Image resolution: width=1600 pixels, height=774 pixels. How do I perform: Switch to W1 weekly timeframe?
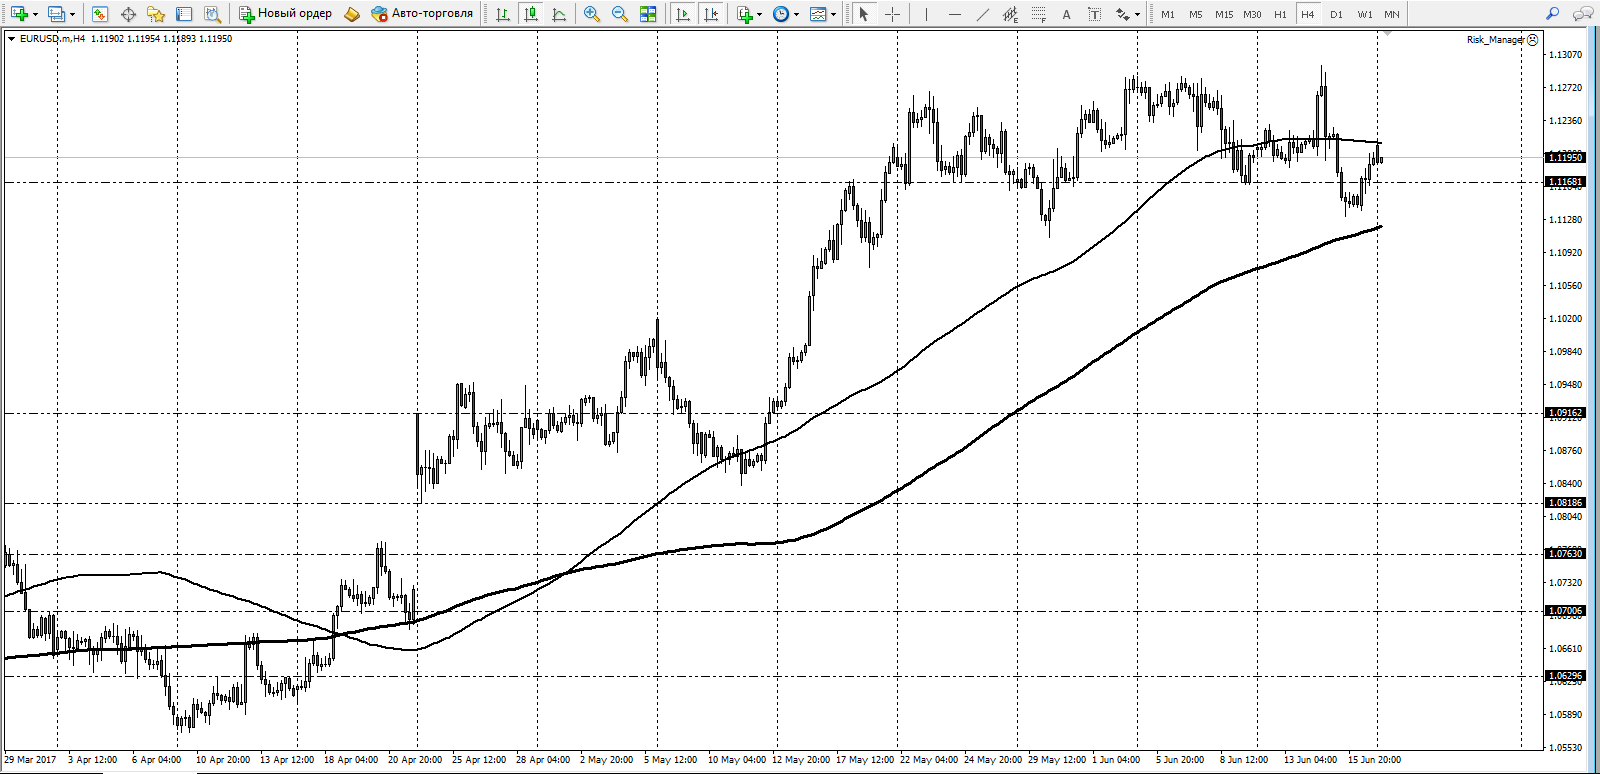coord(1365,14)
